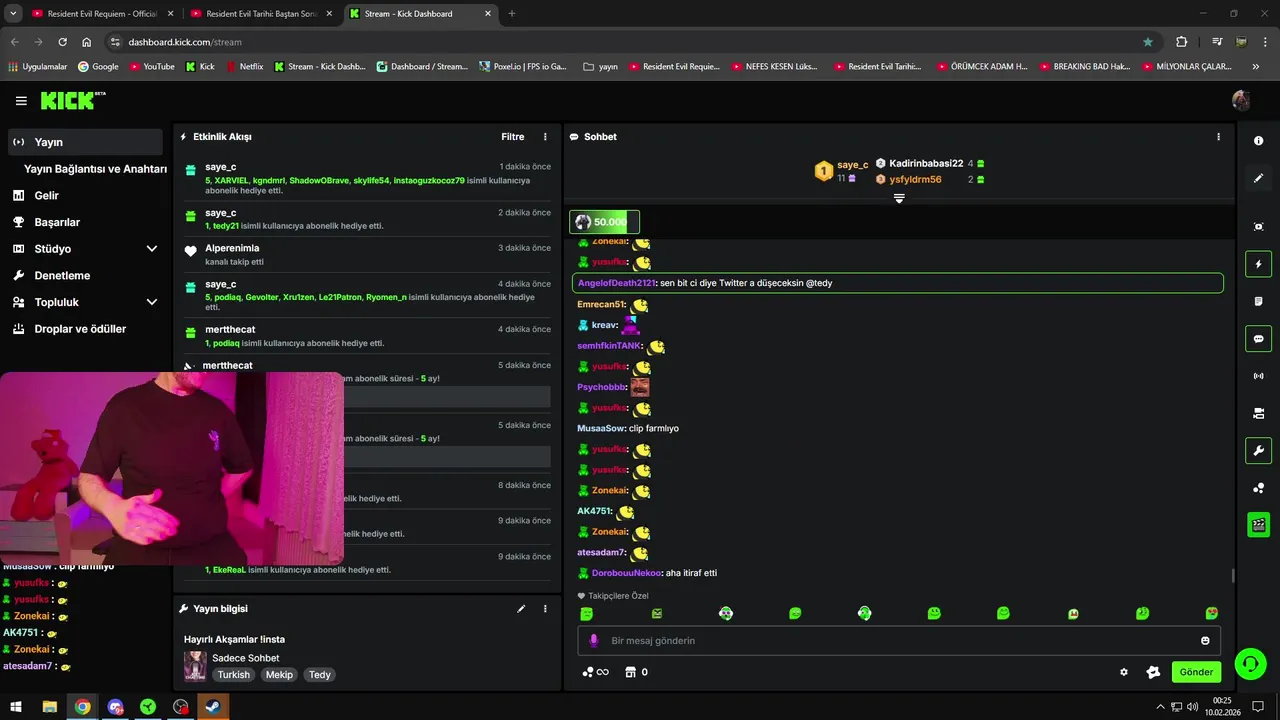Click Kadirinbabasi22 in leaderboard
Viewport: 1280px width, 720px height.
(926, 163)
